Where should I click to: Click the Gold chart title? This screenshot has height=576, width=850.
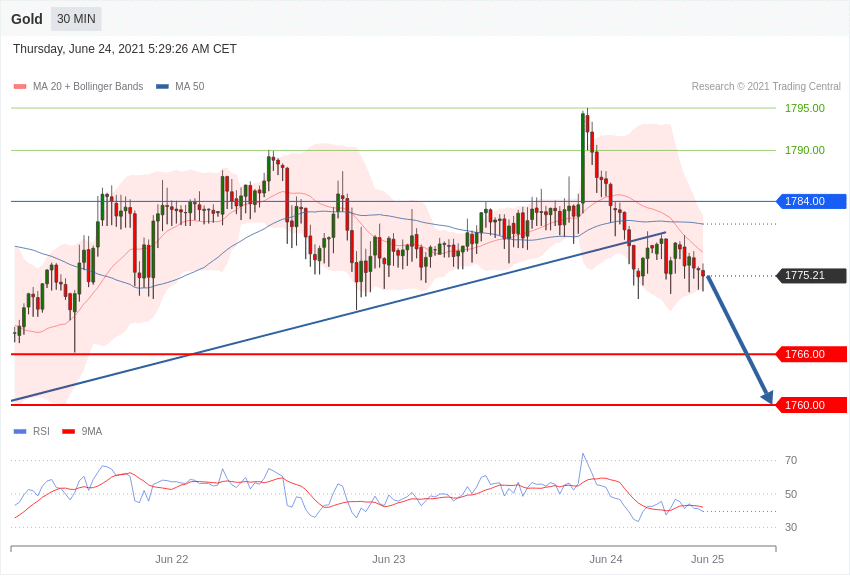(27, 19)
